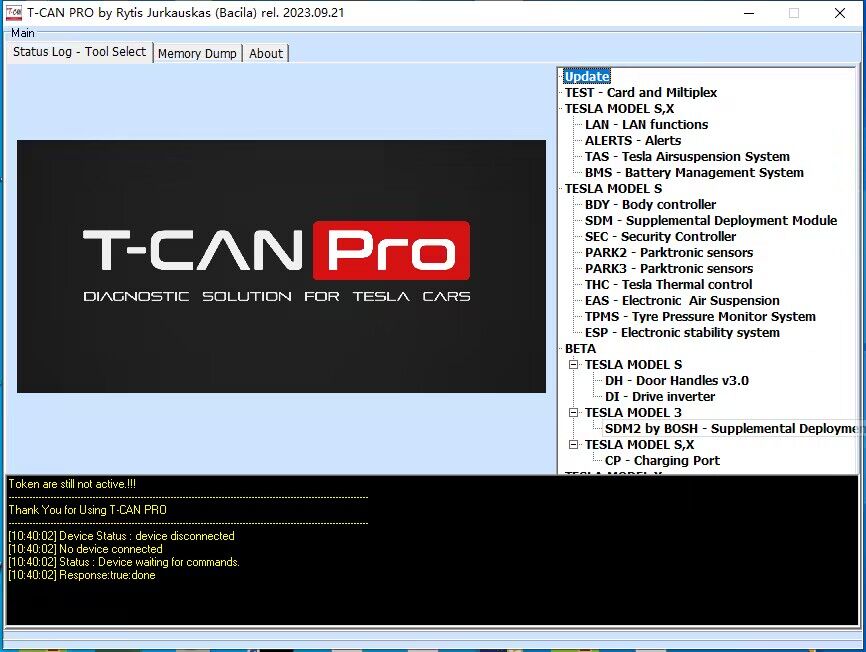
Task: Select PARK2 - Parktronic sensors
Action: pos(669,252)
